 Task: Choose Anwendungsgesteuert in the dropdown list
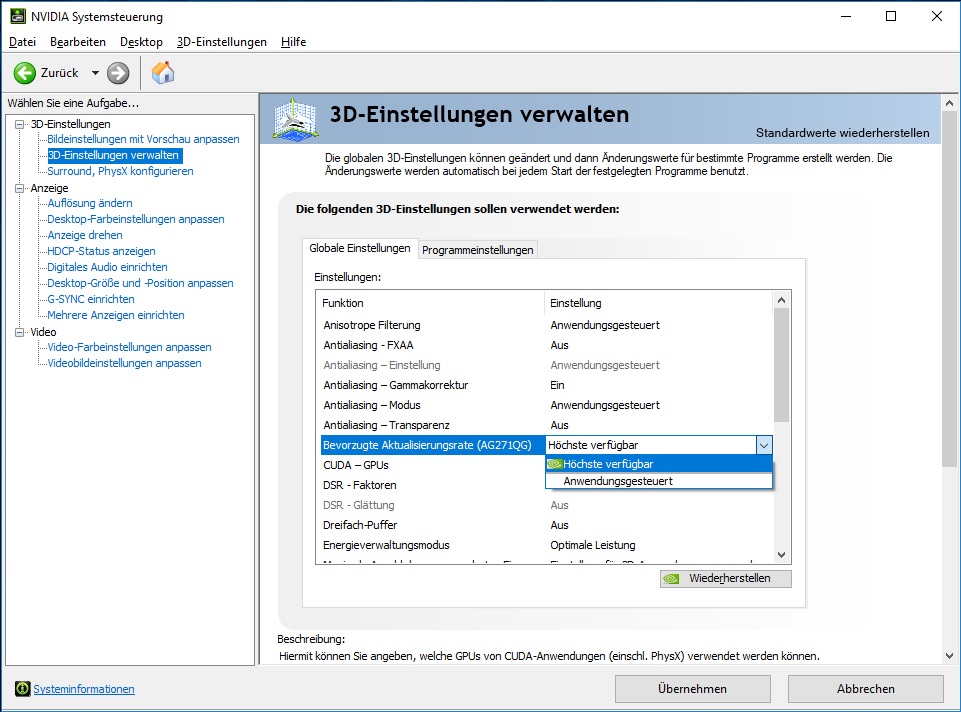point(659,481)
